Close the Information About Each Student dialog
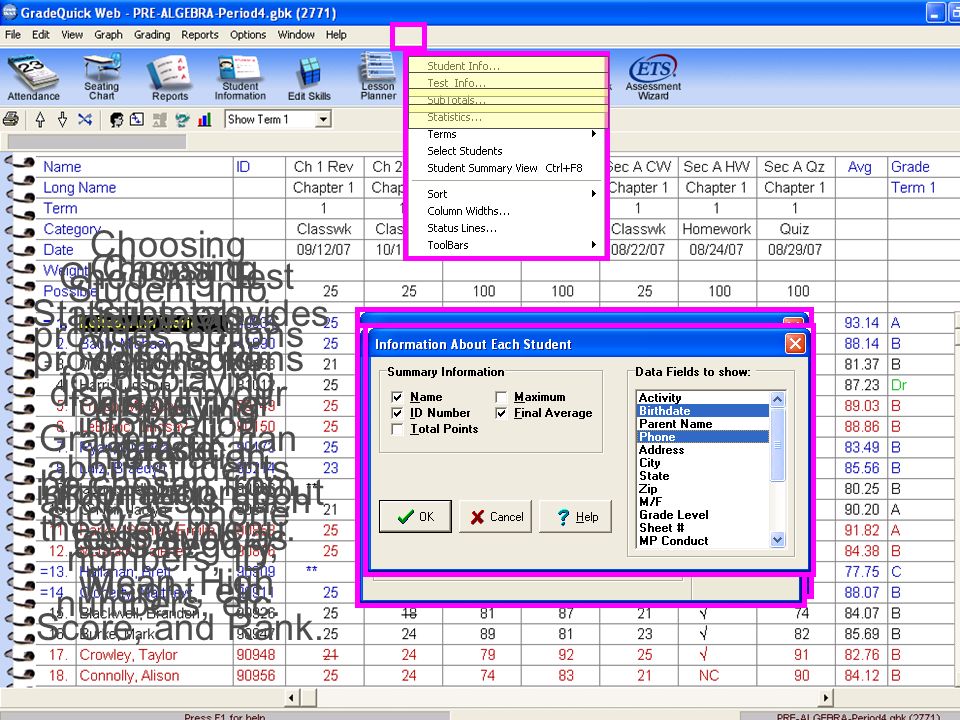960x720 pixels. pyautogui.click(x=795, y=343)
